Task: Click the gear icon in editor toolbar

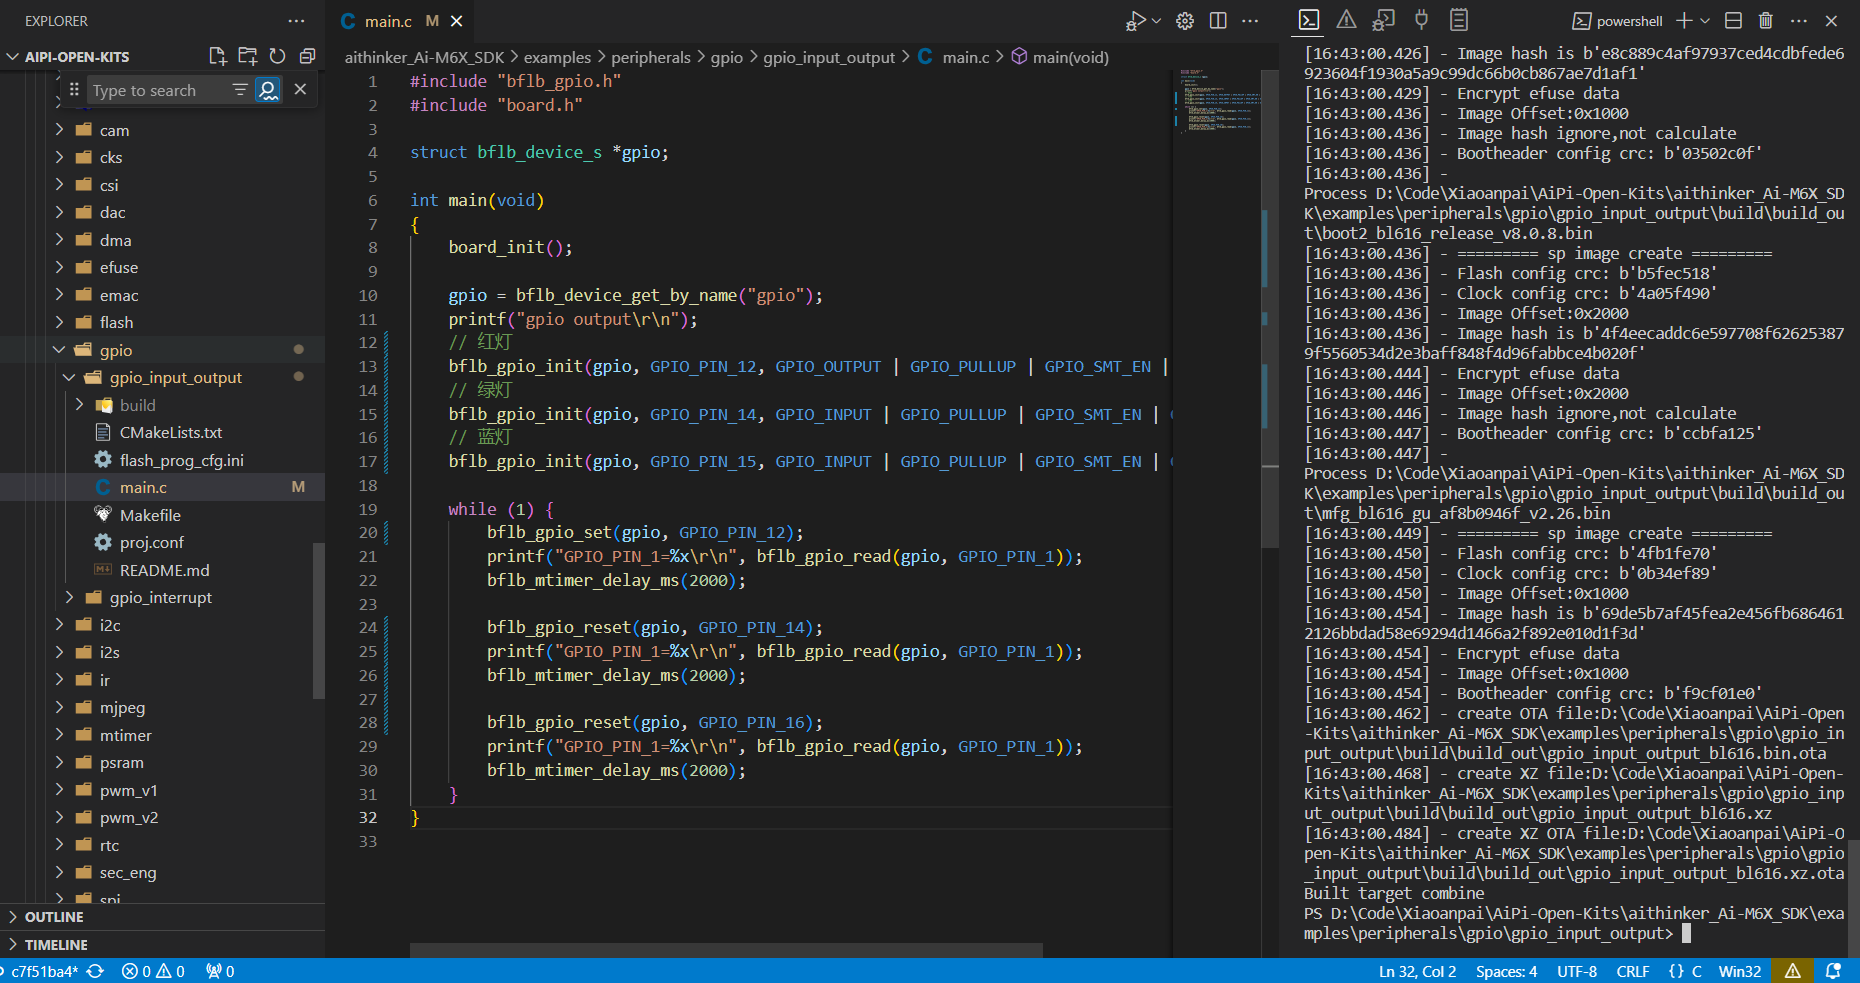Action: 1185,21
